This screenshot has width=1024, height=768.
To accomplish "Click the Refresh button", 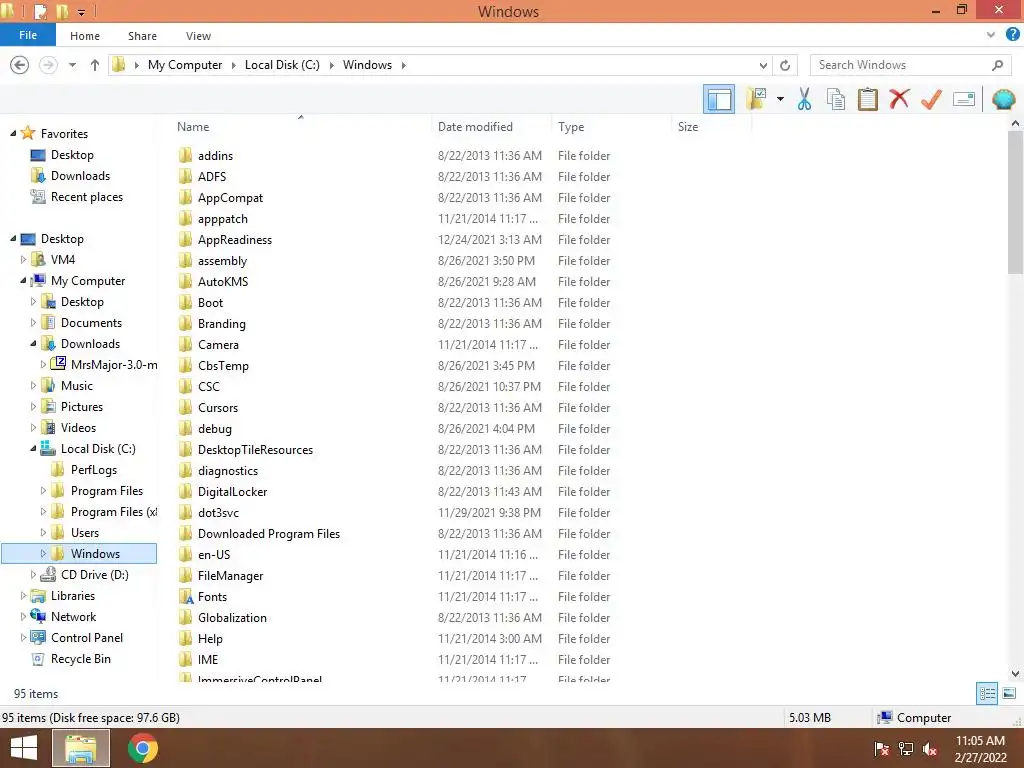I will coord(785,65).
